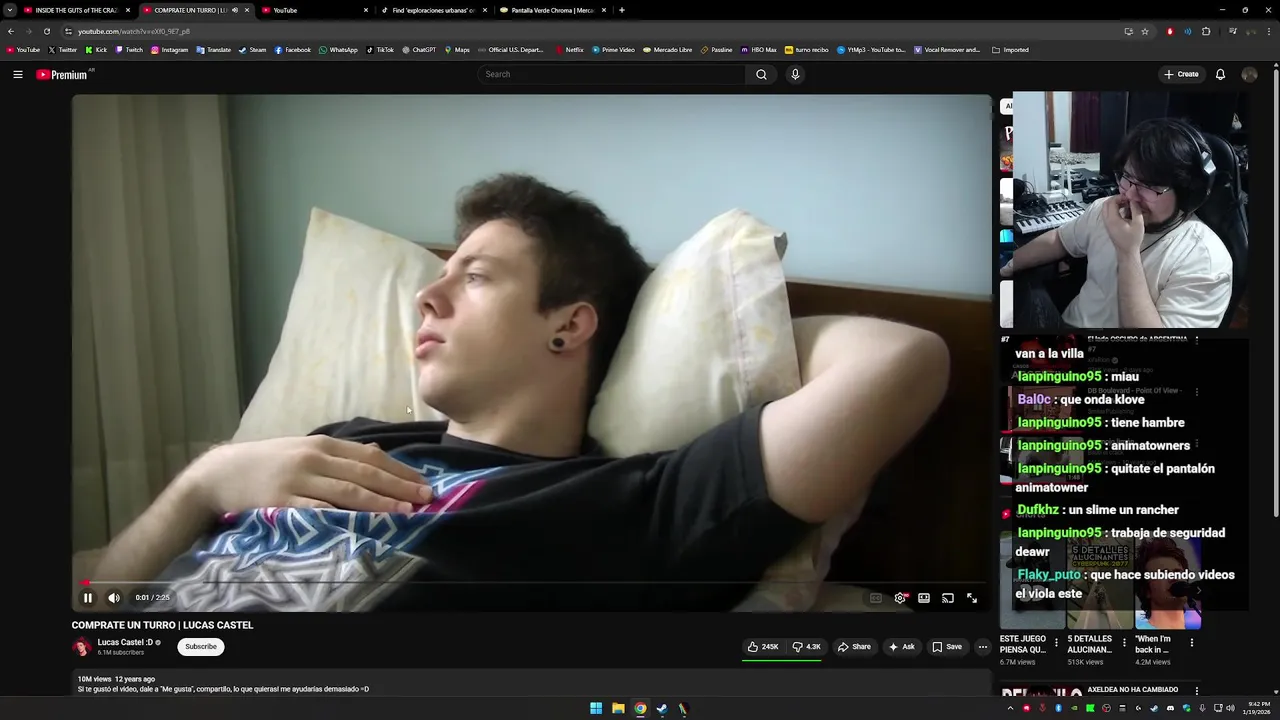
Task: Click the Share button under the video
Action: tap(854, 647)
